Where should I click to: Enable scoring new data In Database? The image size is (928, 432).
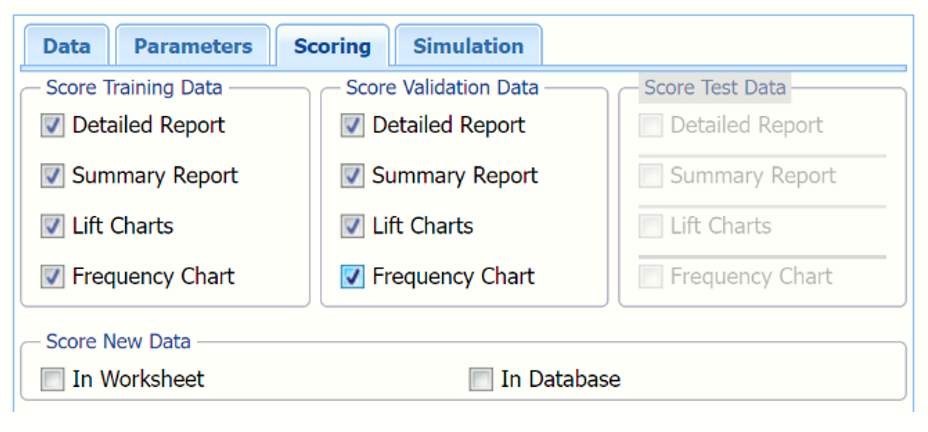[x=481, y=380]
